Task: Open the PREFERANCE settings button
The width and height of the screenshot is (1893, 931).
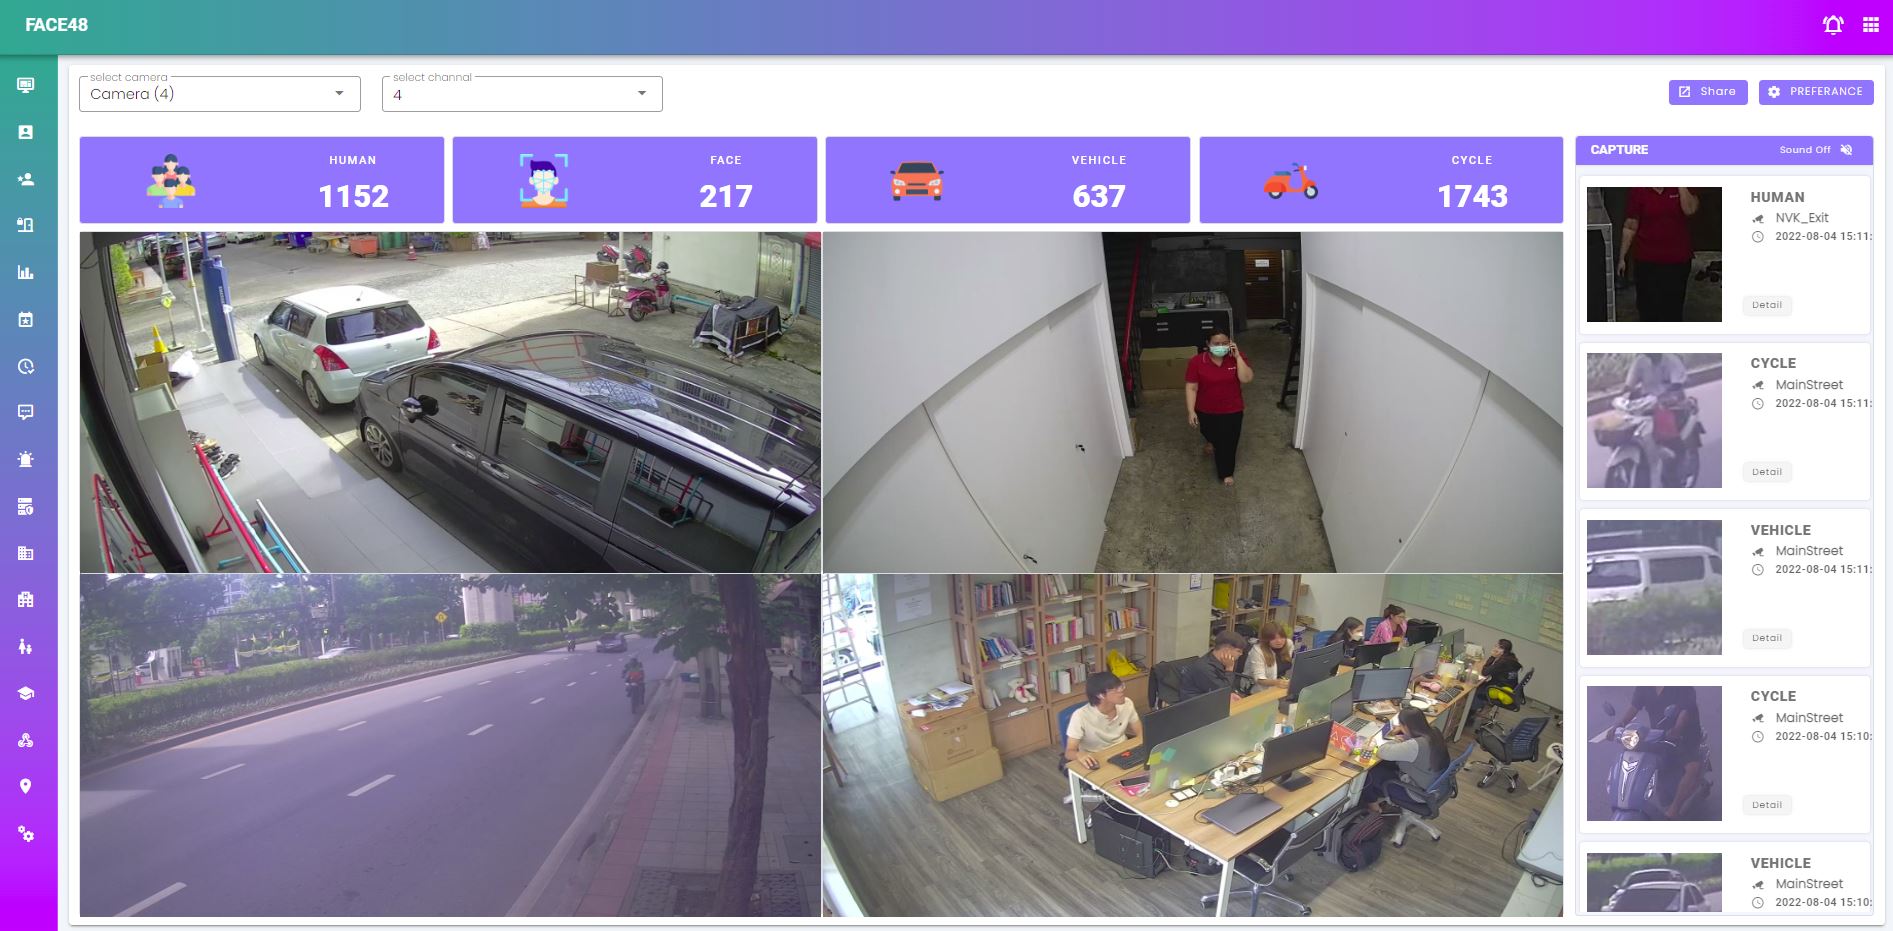Action: pyautogui.click(x=1816, y=92)
